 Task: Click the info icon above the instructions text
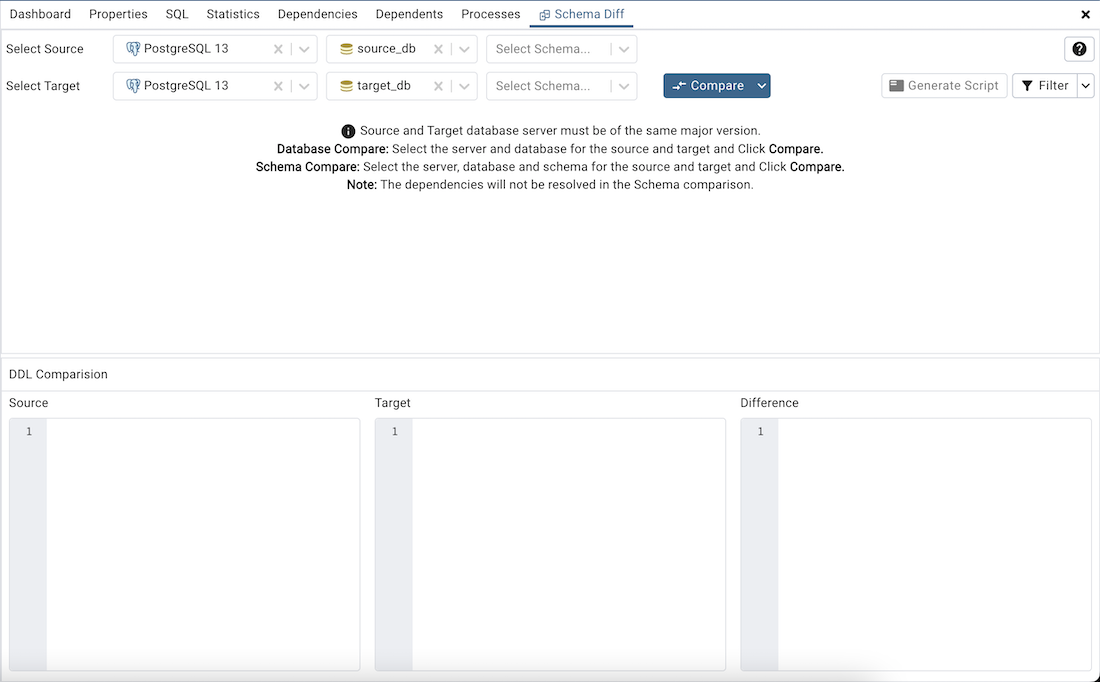(348, 130)
